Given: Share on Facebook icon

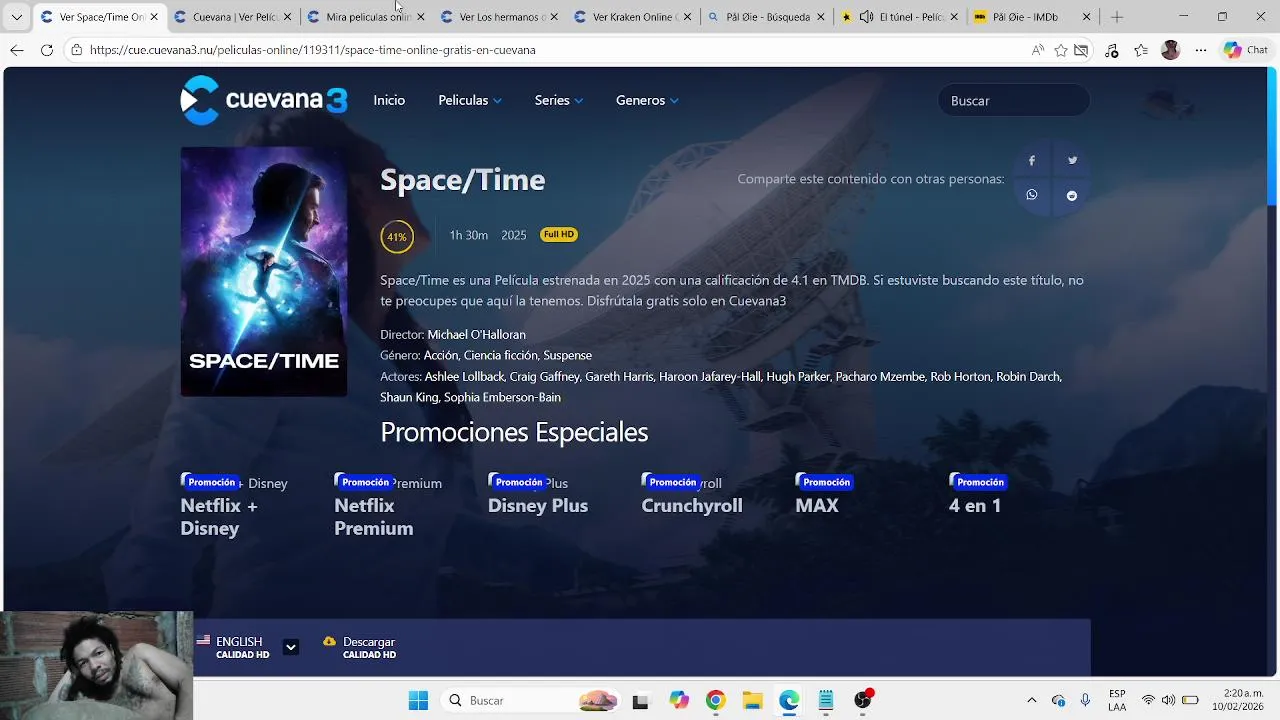Looking at the screenshot, I should click(1031, 160).
